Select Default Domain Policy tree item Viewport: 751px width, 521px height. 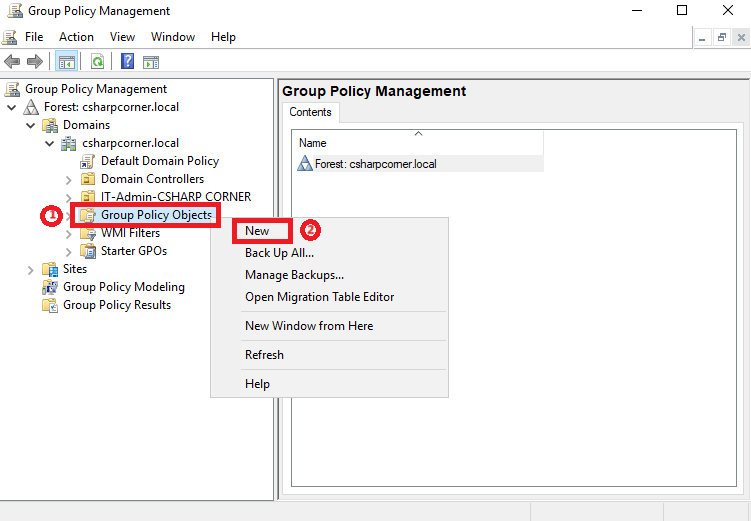pyautogui.click(x=160, y=161)
